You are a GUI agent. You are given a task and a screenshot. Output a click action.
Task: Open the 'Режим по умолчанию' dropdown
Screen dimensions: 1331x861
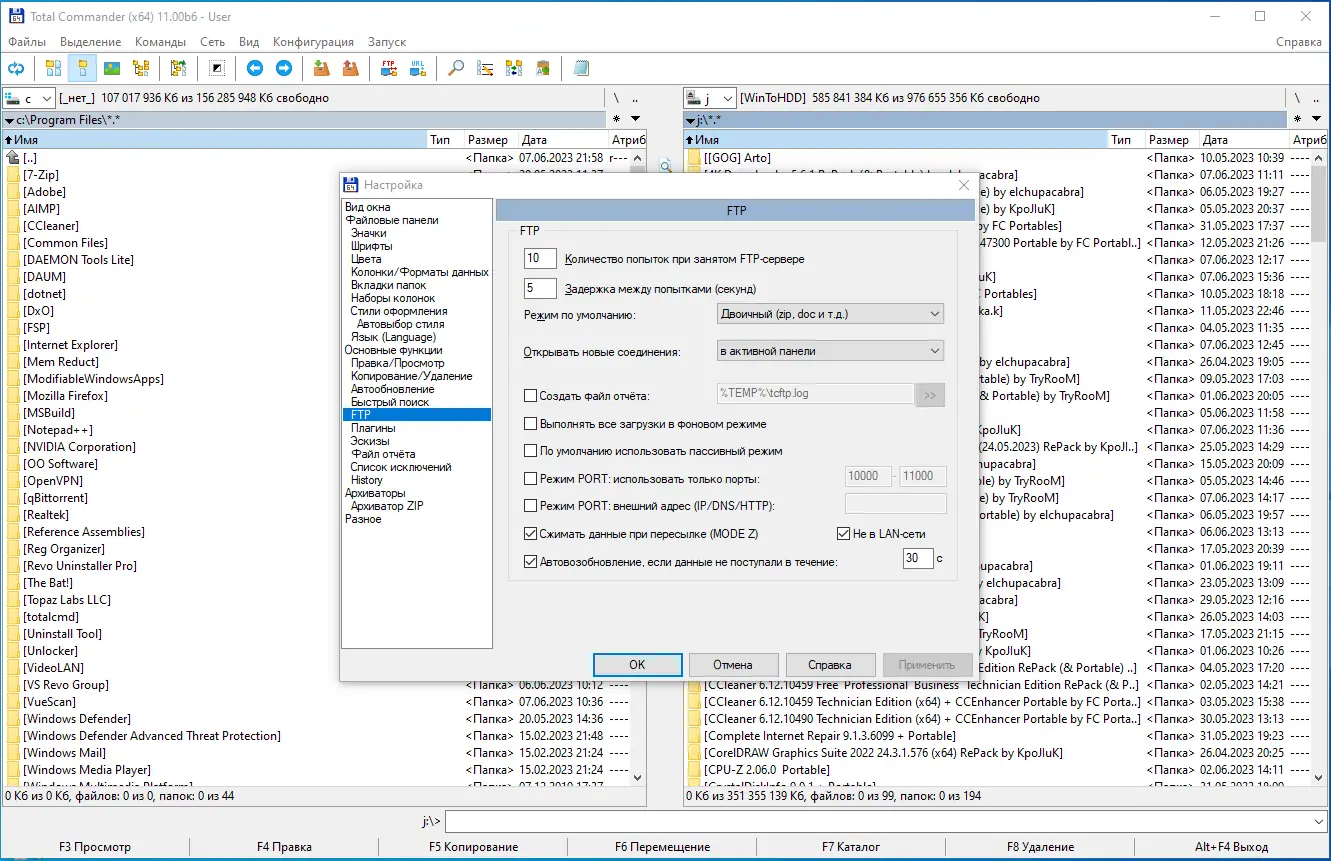tap(830, 314)
